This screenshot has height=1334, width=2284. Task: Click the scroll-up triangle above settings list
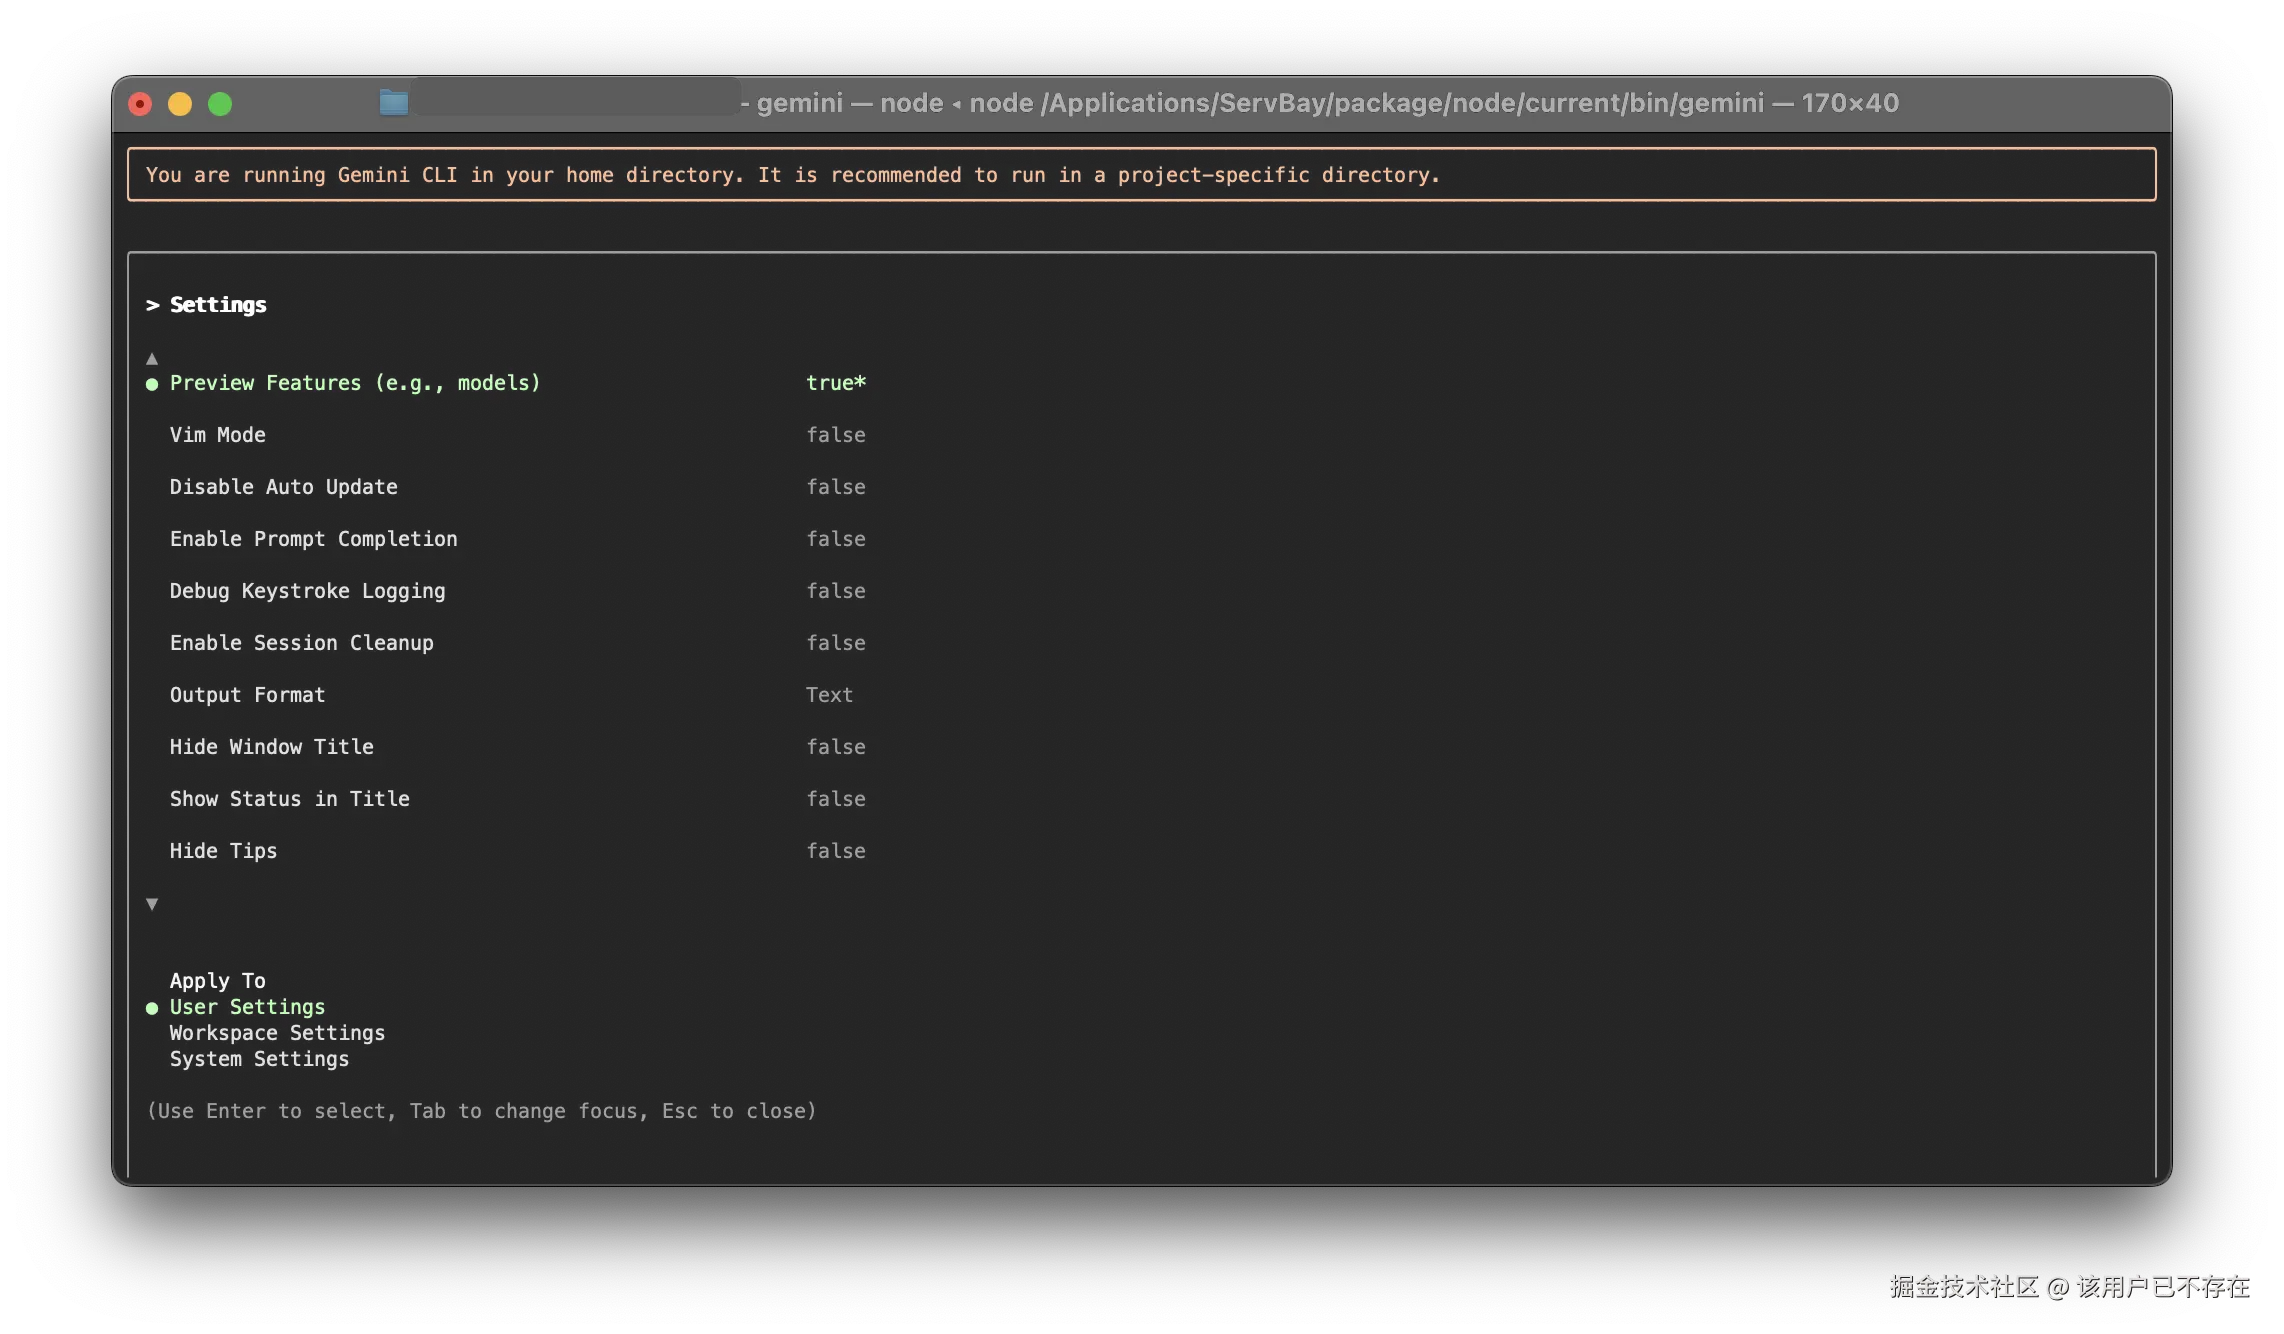pyautogui.click(x=152, y=358)
